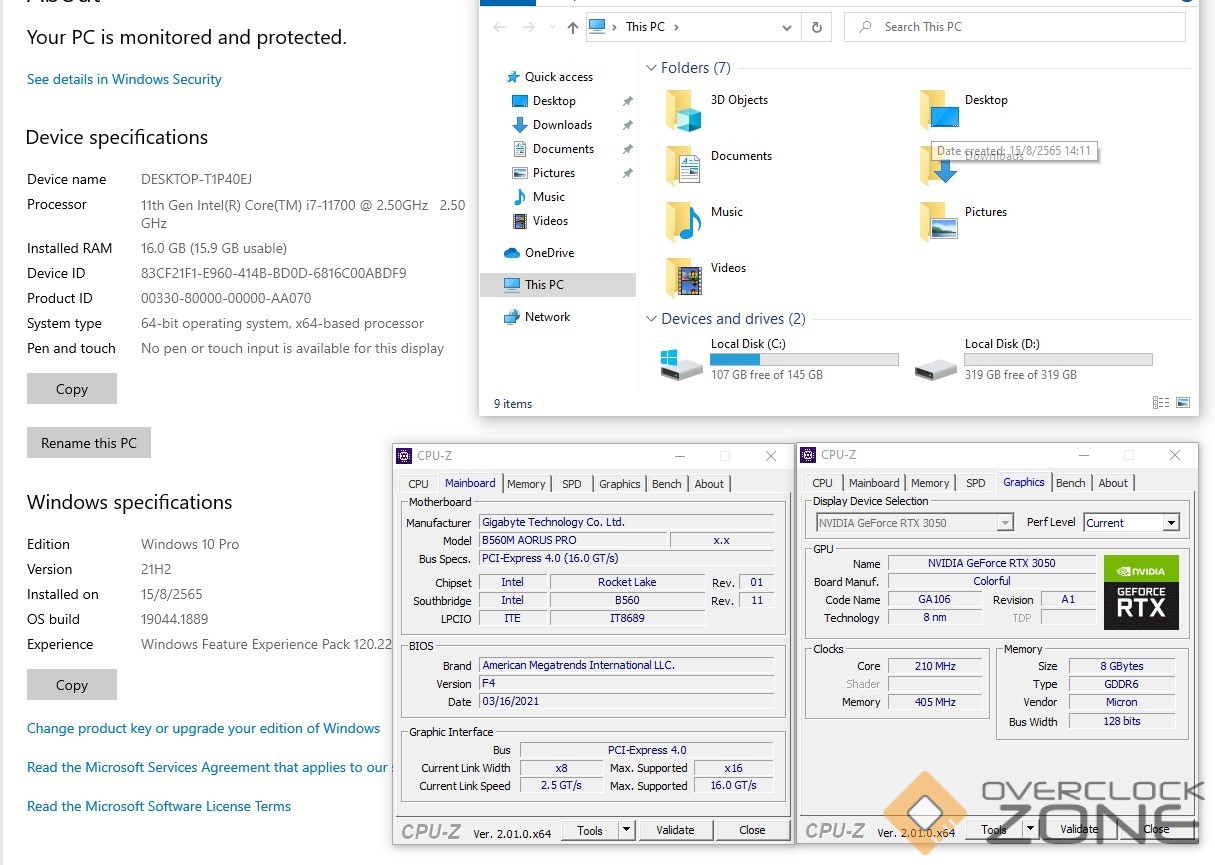Switch Explorer to details view icon
The height and width of the screenshot is (865, 1215).
[x=1161, y=403]
